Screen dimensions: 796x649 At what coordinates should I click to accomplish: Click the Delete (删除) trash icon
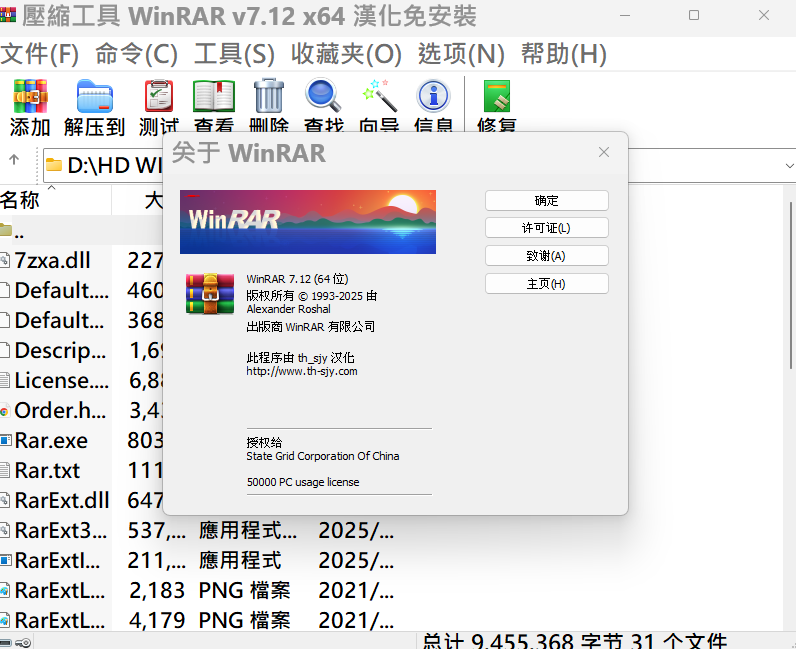269,95
